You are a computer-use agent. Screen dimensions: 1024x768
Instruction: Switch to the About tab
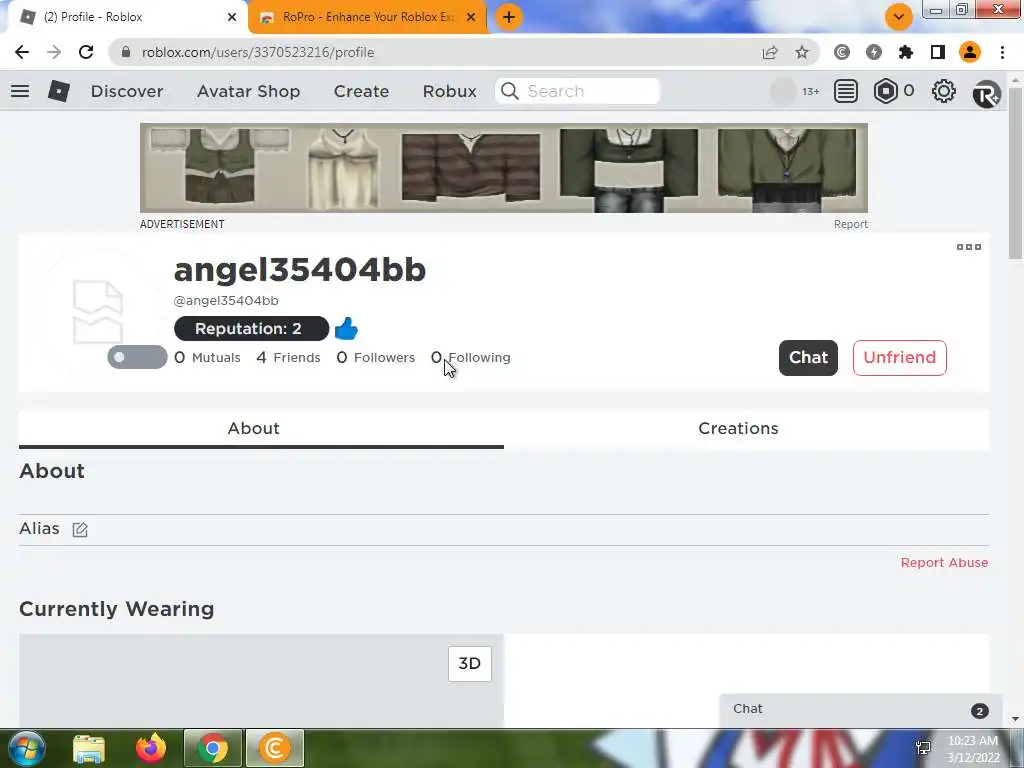coord(261,428)
